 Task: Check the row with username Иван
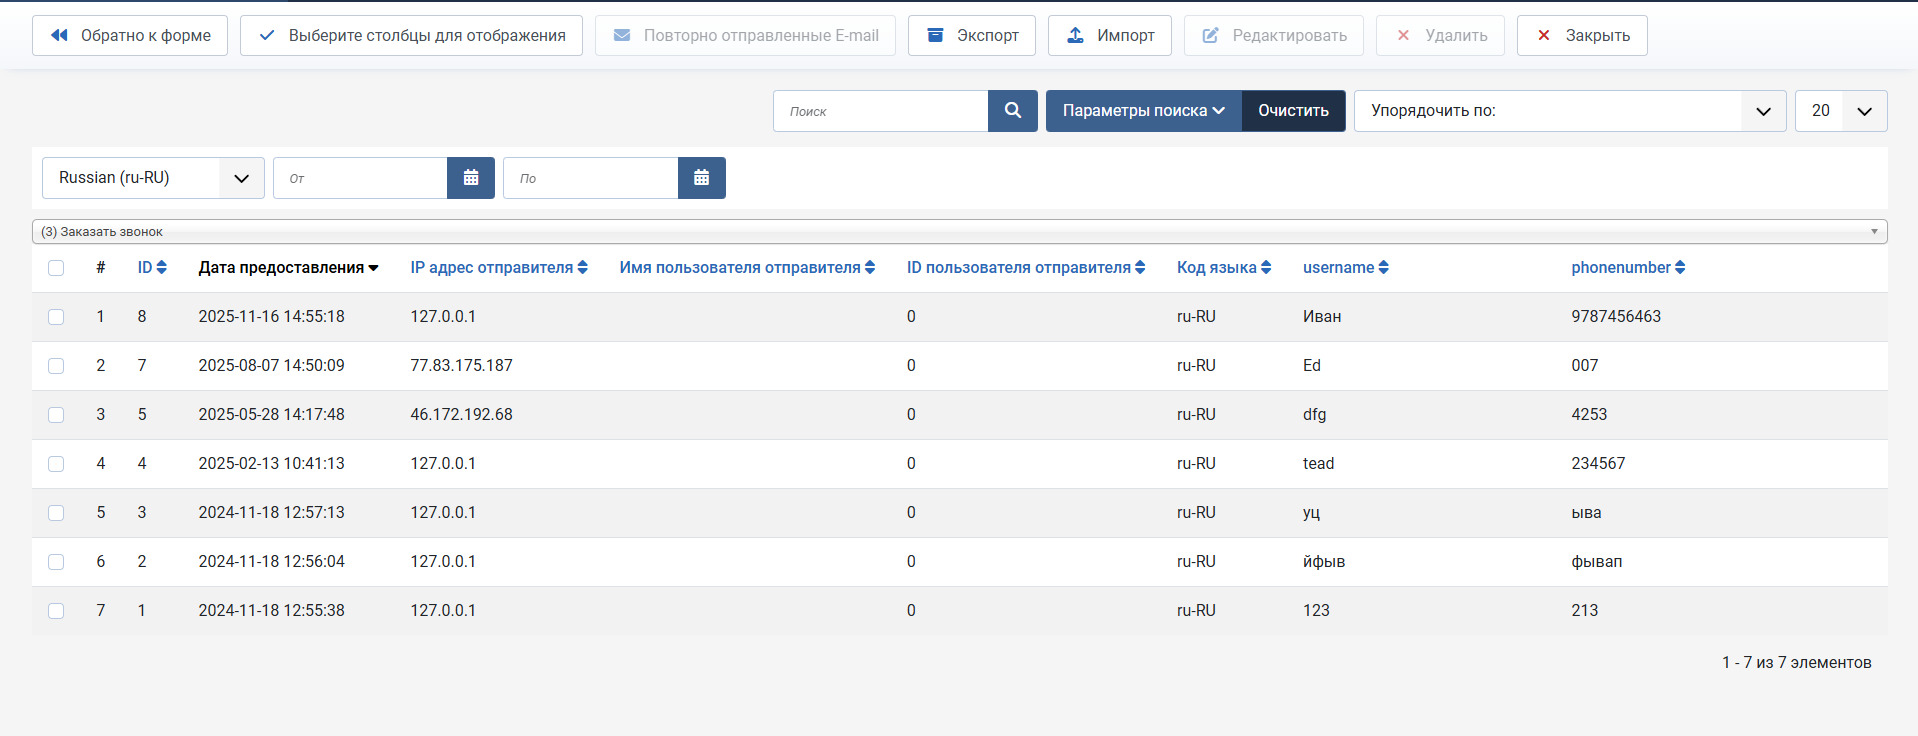[56, 317]
